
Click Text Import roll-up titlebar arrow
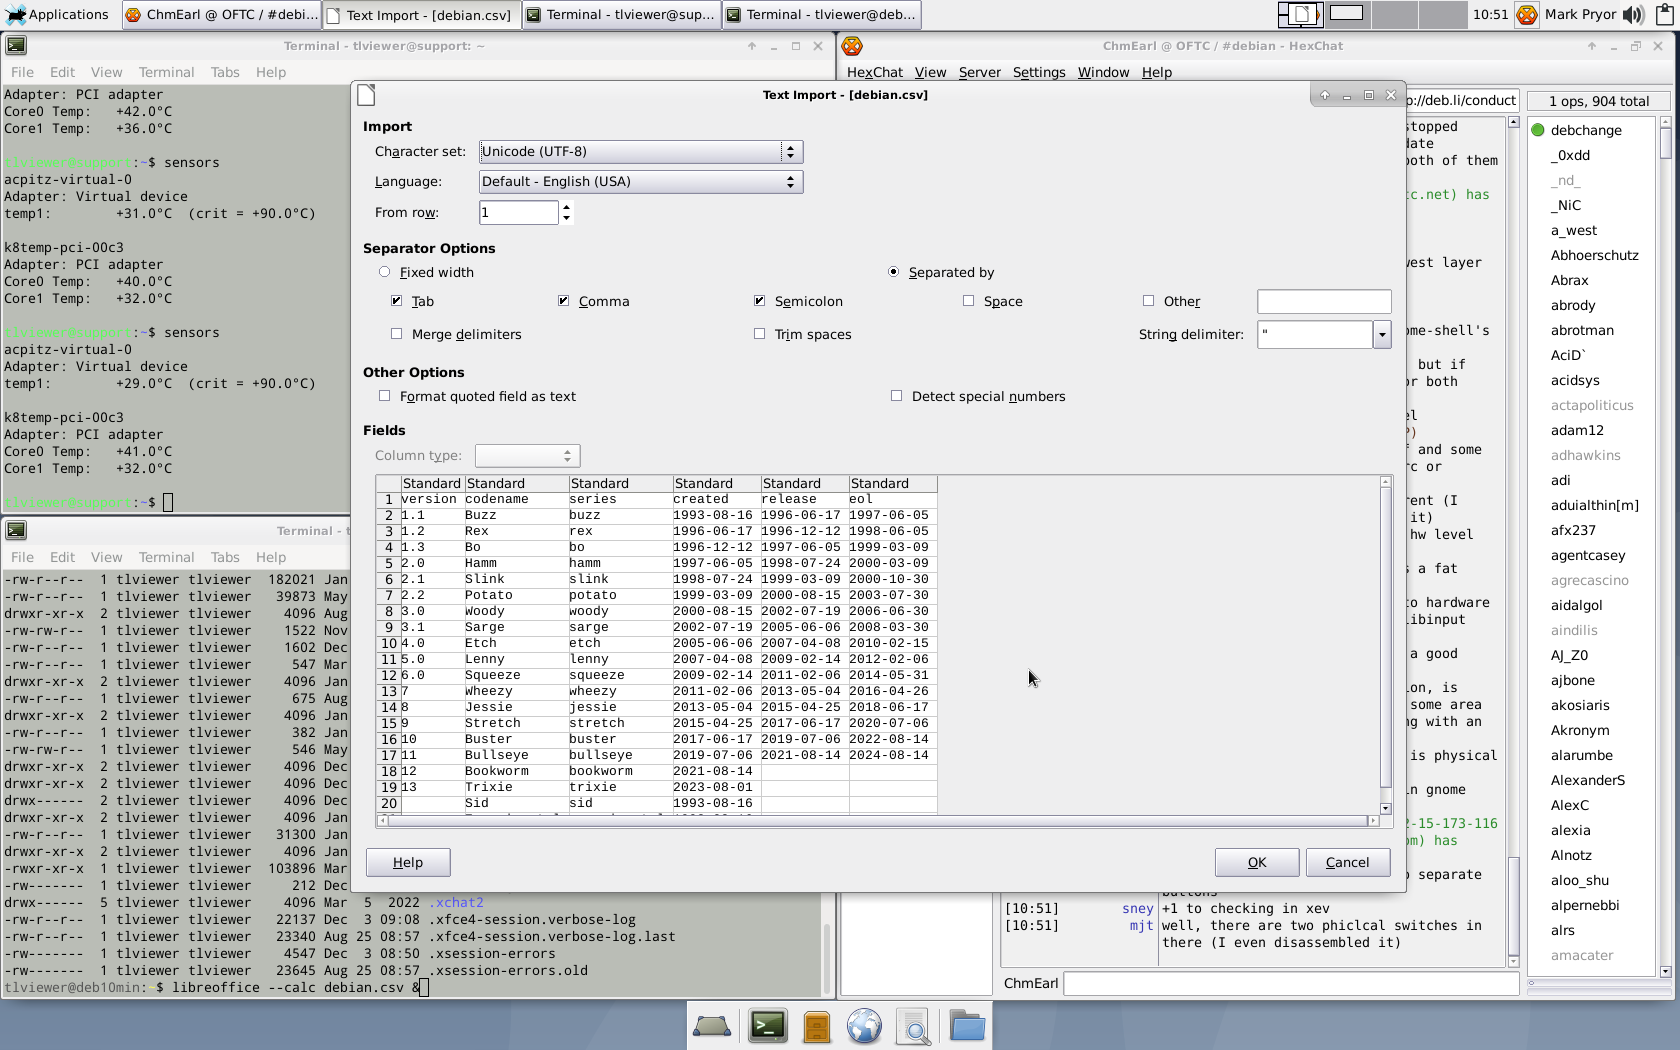coord(1325,95)
